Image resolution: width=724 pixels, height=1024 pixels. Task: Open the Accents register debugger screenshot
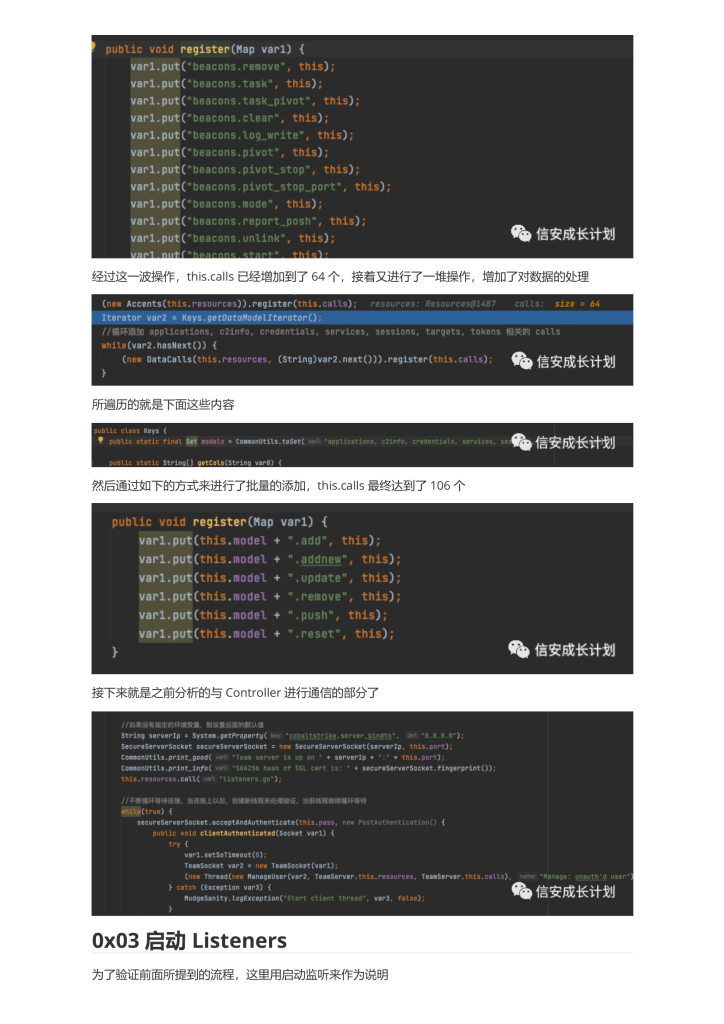tap(362, 340)
